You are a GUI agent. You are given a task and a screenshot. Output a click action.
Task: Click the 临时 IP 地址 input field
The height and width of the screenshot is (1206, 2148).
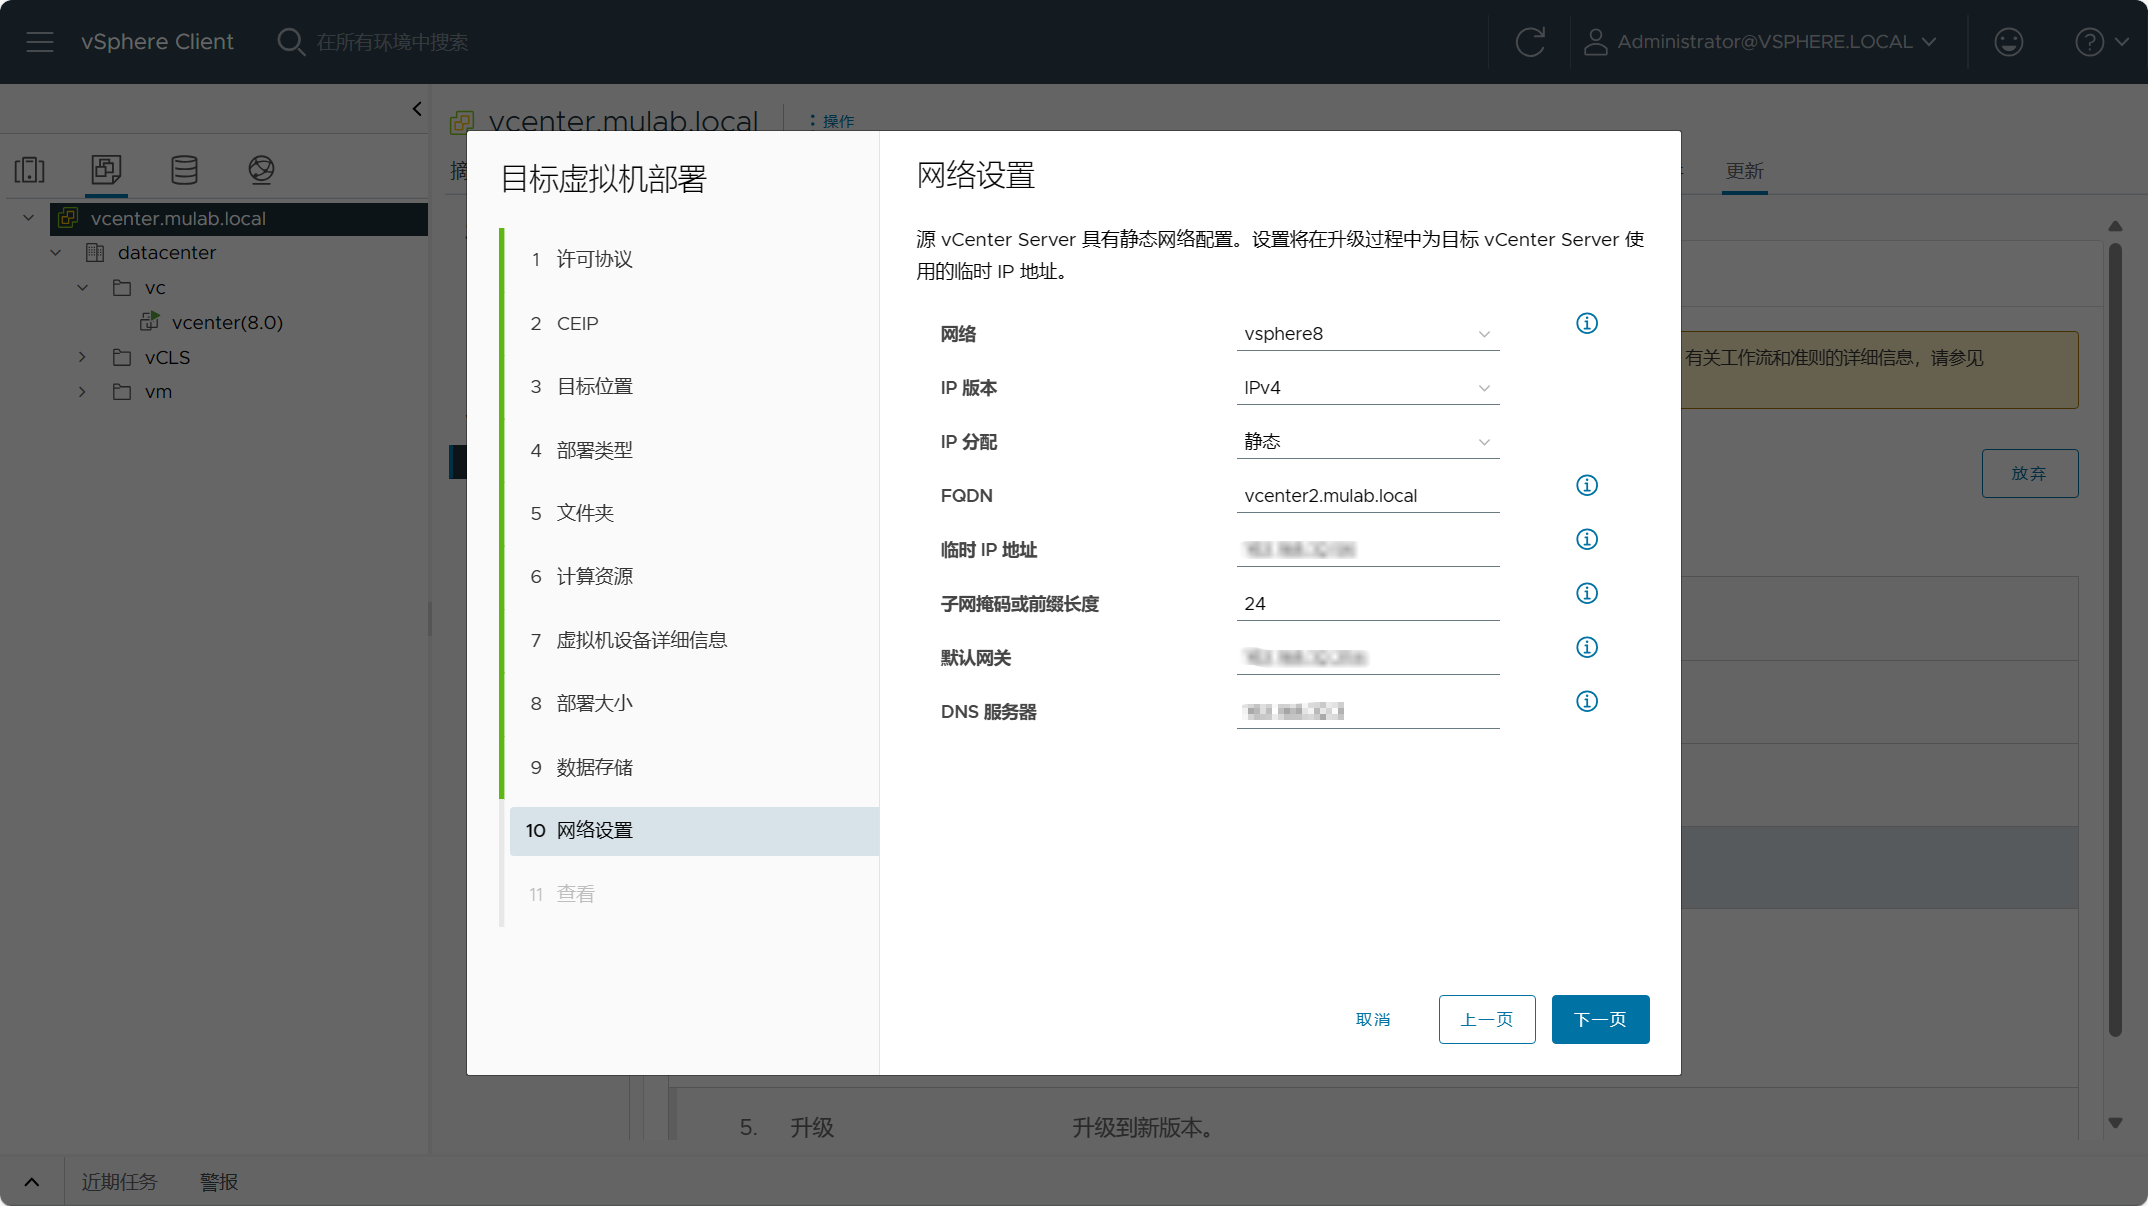tap(1367, 550)
